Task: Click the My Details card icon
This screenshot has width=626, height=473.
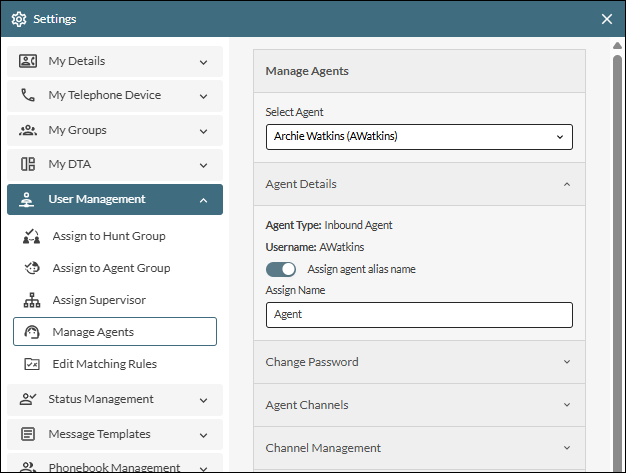Action: click(x=28, y=62)
